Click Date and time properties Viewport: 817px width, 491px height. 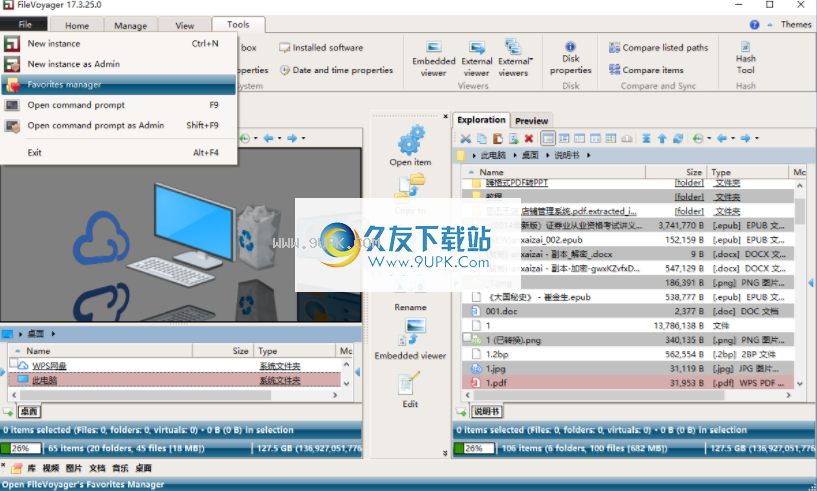(337, 70)
